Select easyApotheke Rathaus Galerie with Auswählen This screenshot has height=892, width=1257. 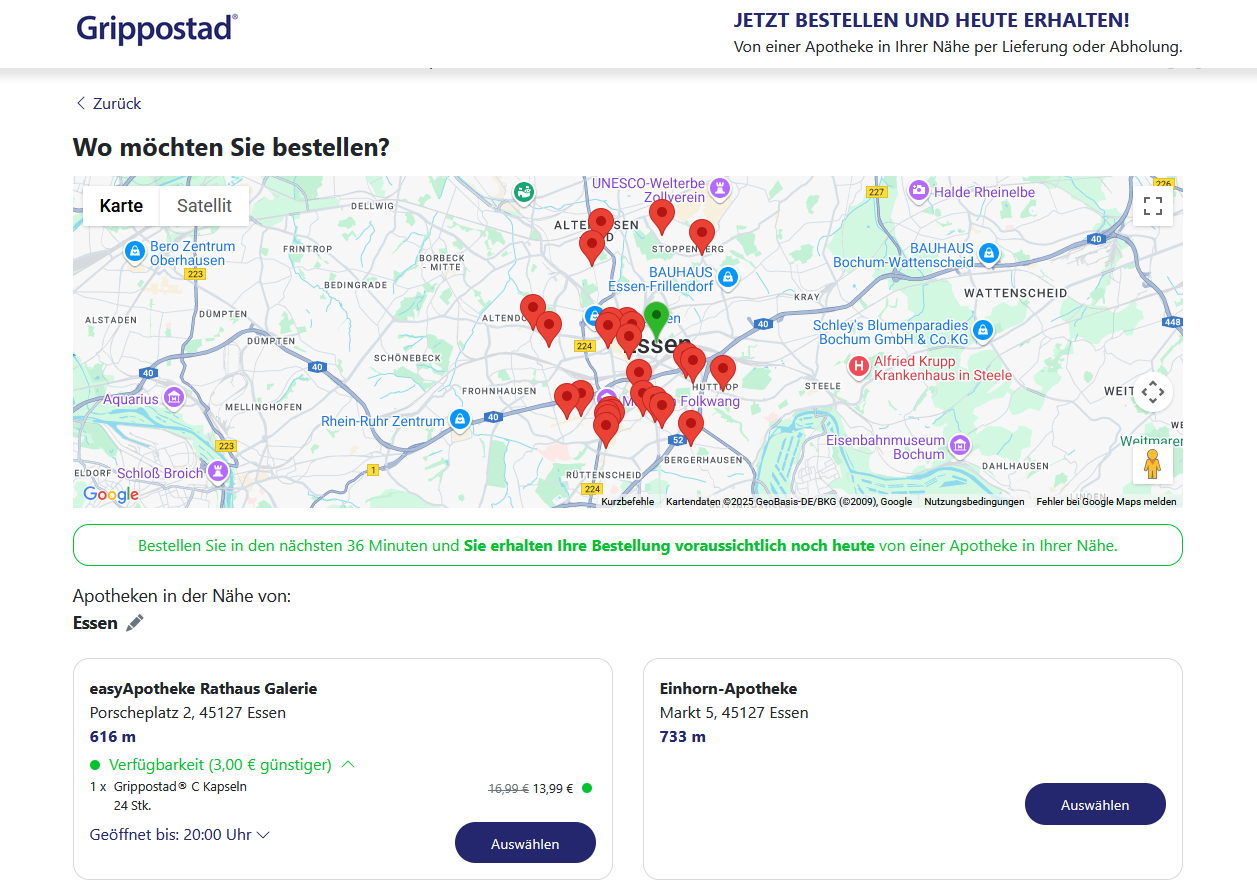tap(525, 843)
